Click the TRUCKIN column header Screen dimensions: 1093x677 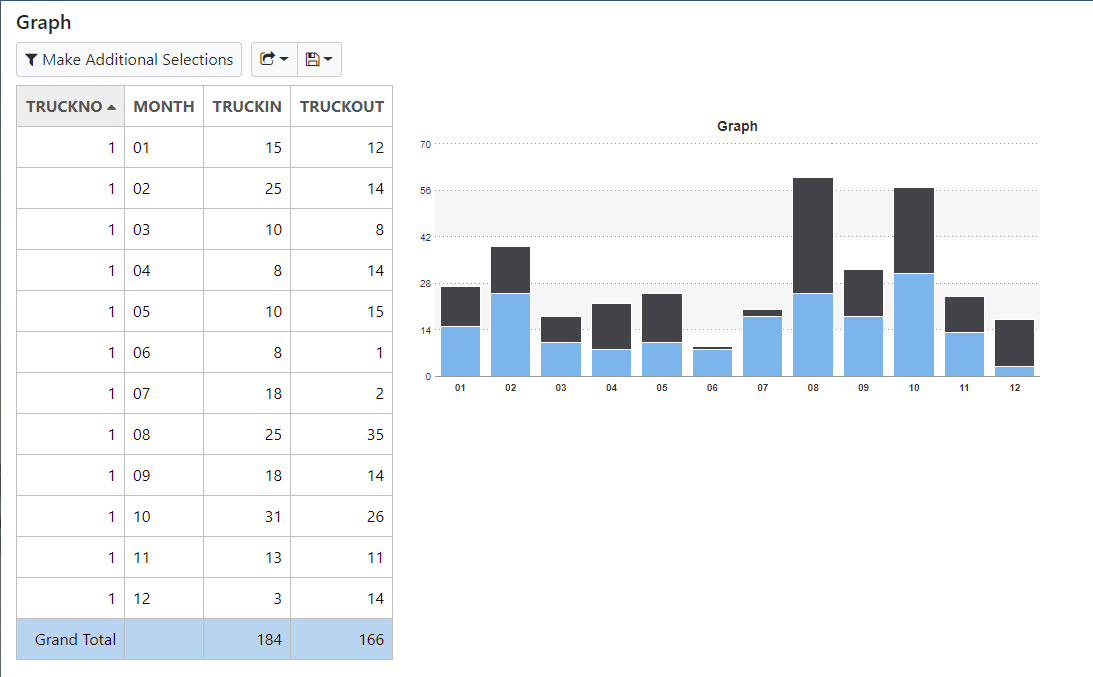247,106
